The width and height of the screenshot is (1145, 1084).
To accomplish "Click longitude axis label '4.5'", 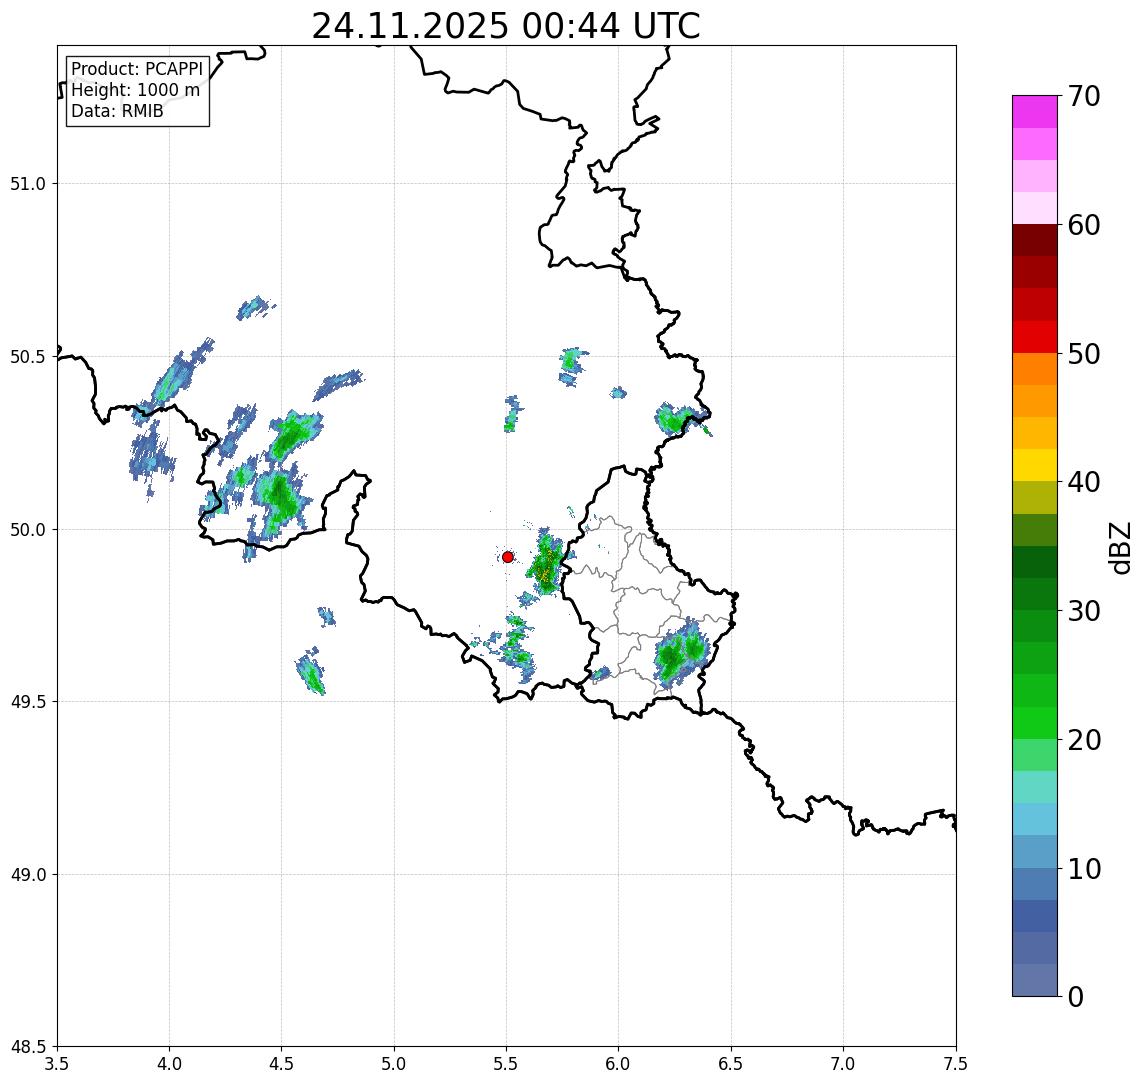I will 282,1063.
